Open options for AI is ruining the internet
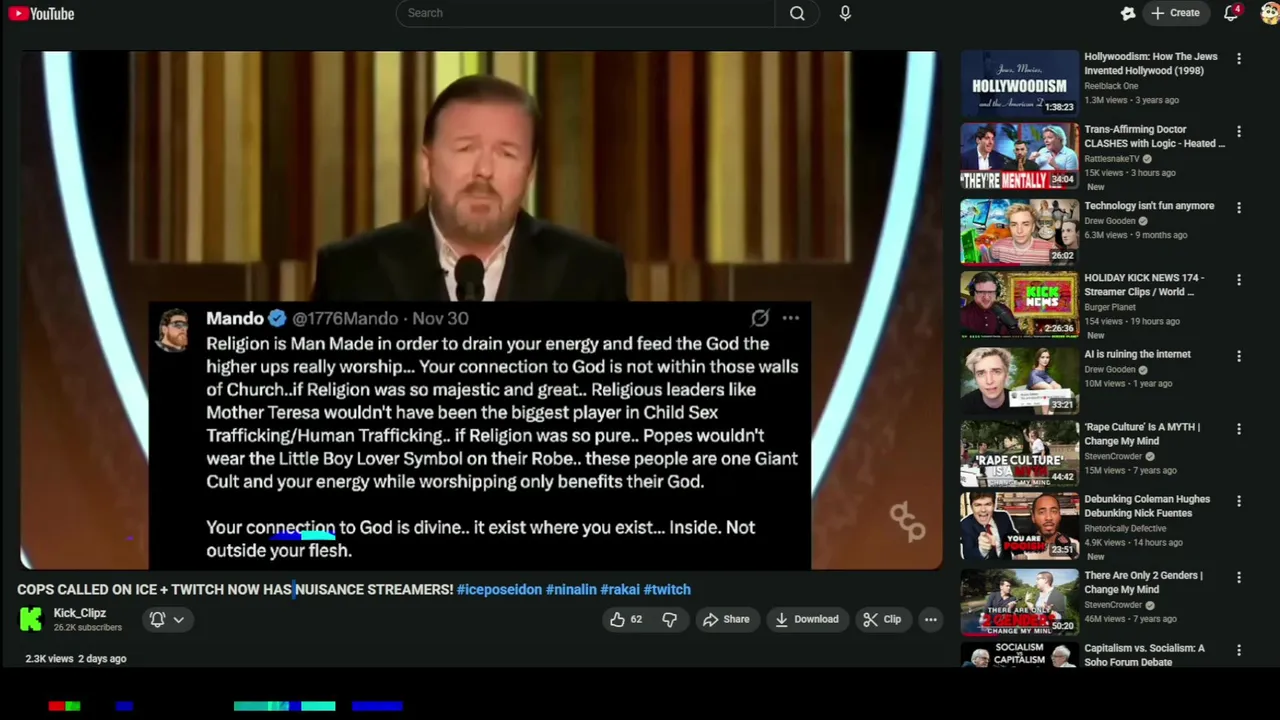The height and width of the screenshot is (720, 1280). tap(1239, 356)
